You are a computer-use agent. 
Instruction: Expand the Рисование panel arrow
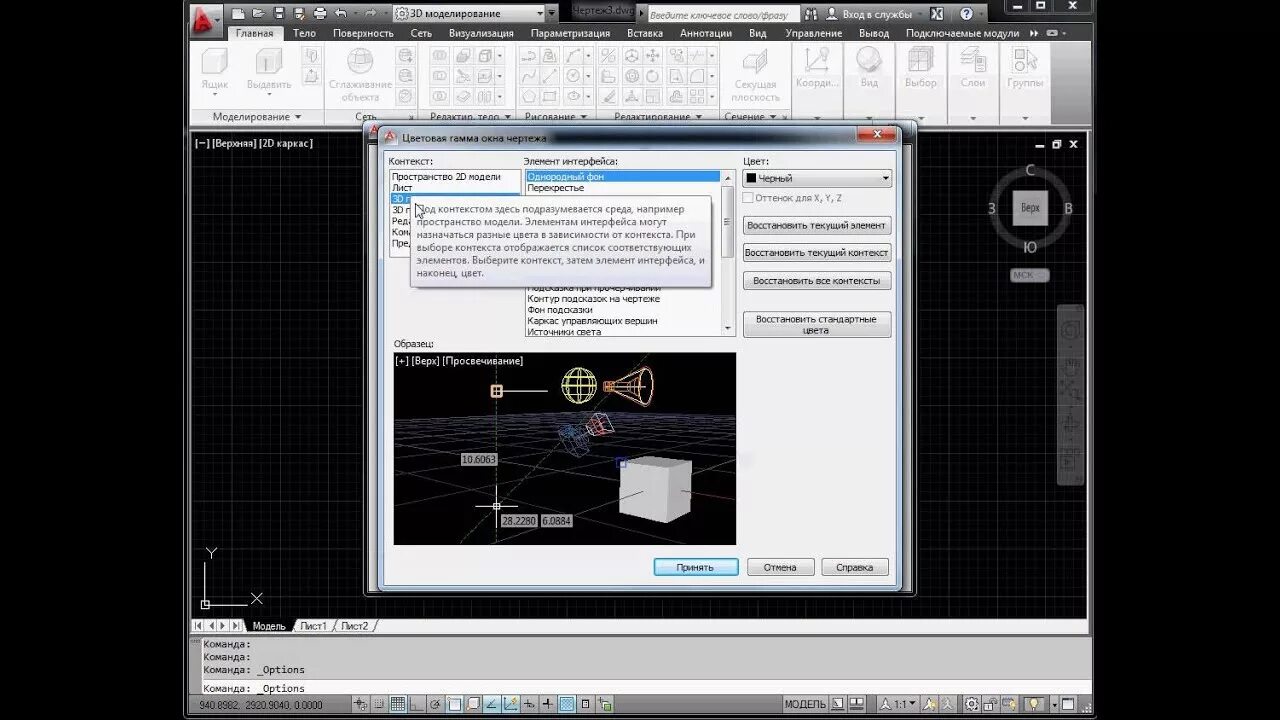pos(582,117)
